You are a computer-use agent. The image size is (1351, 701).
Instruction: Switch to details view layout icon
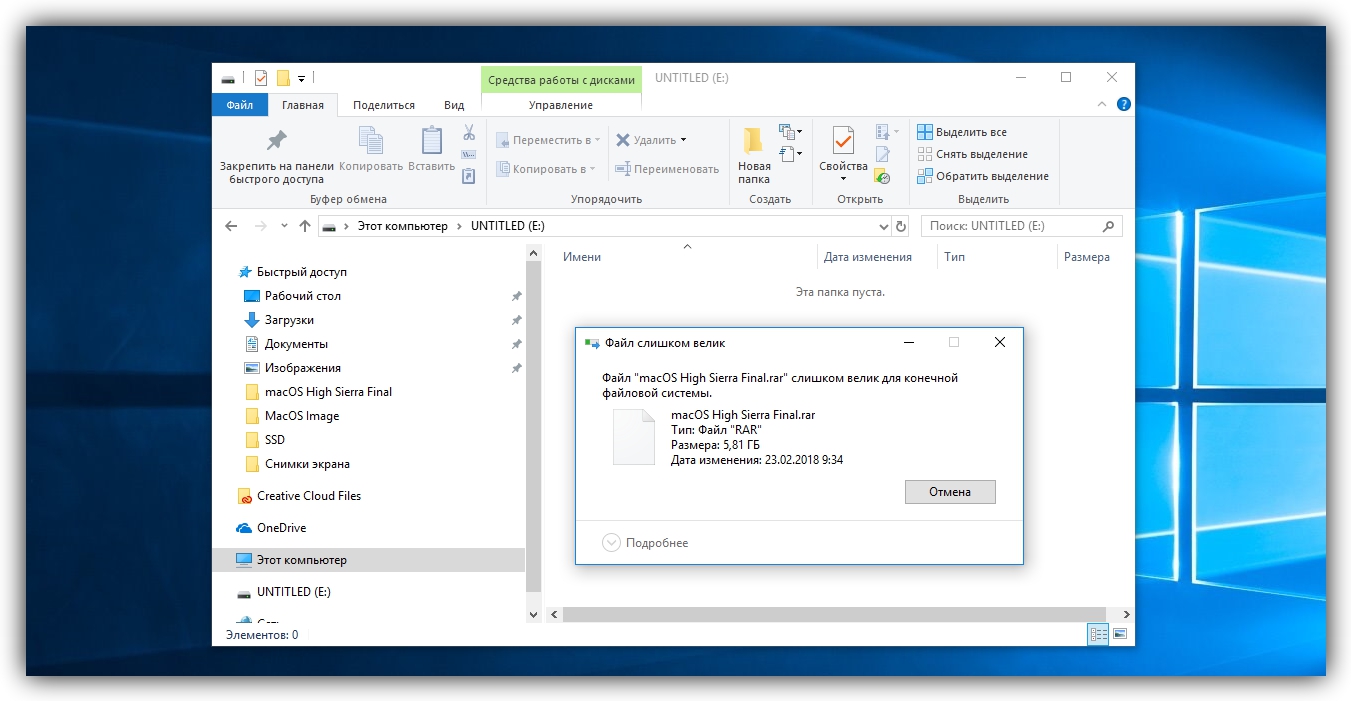pyautogui.click(x=1098, y=634)
